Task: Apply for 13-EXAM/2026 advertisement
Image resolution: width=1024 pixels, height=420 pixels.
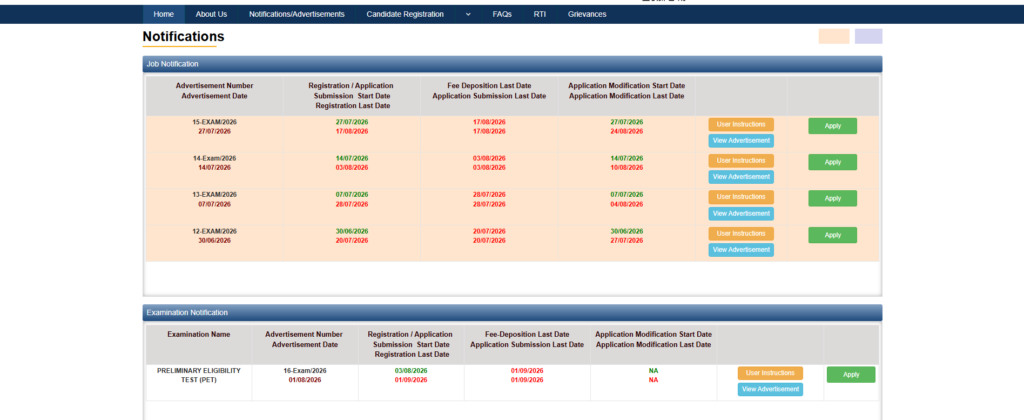Action: point(833,199)
